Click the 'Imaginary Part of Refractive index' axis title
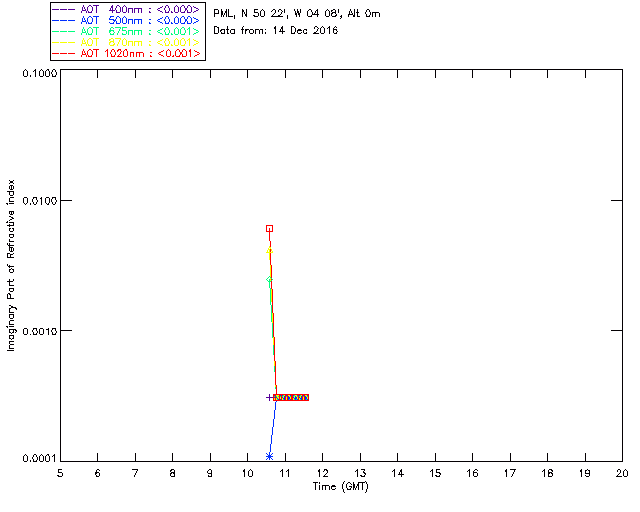This screenshot has width=640, height=512. pyautogui.click(x=11, y=265)
